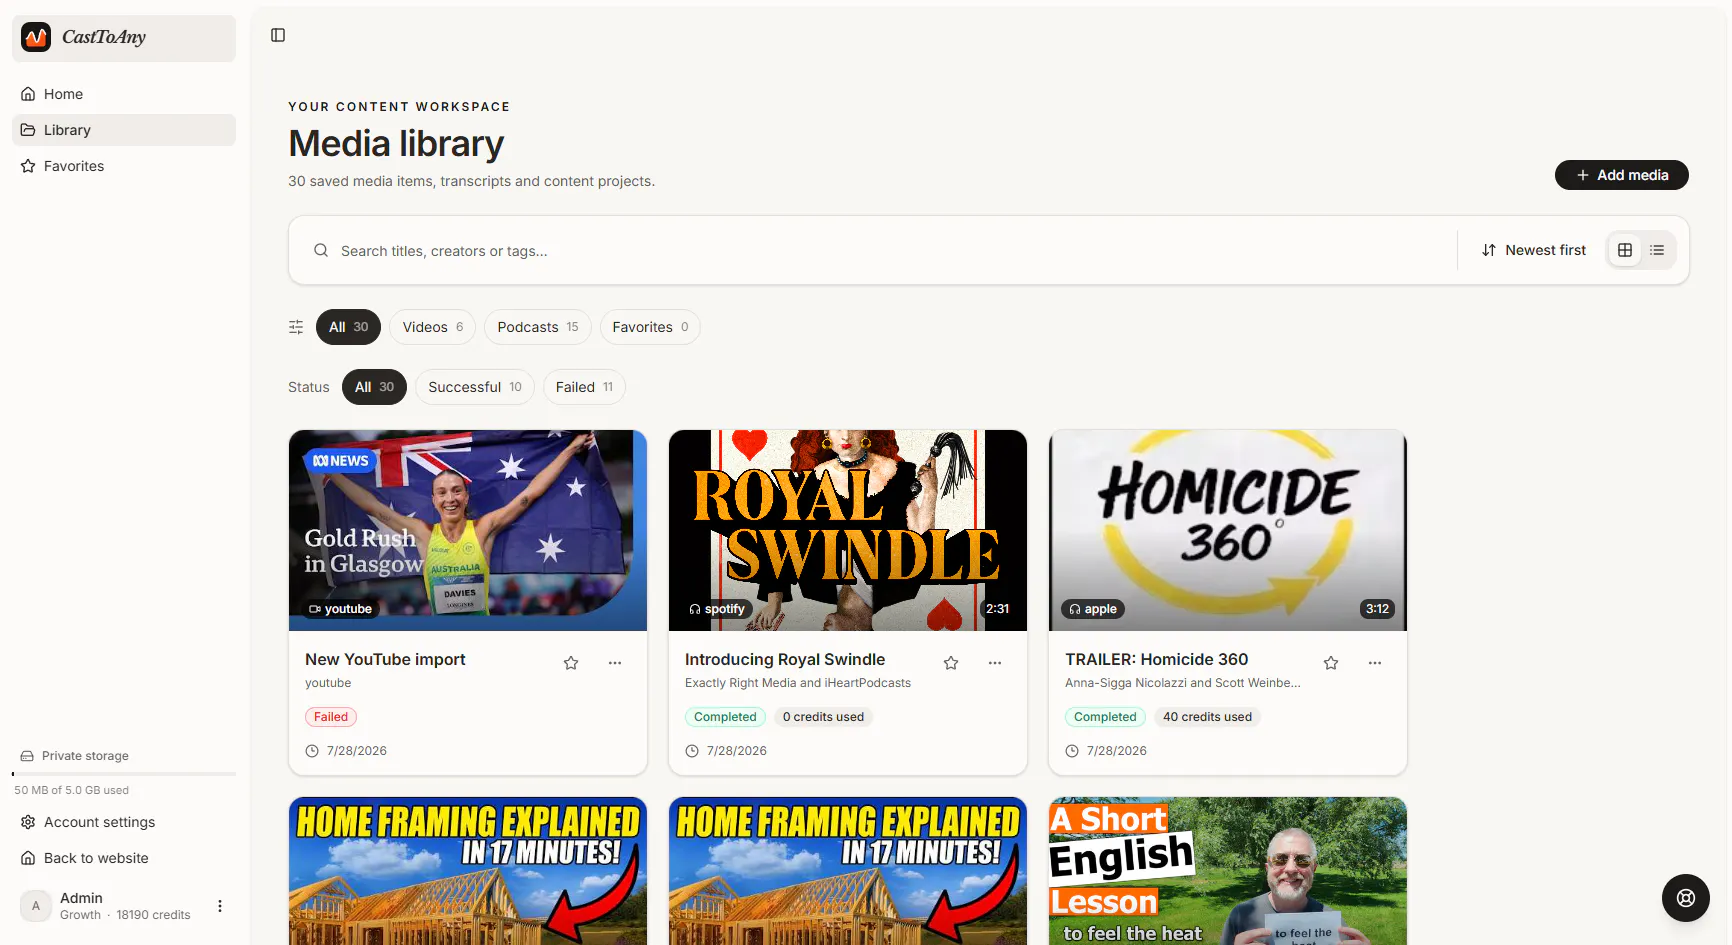The height and width of the screenshot is (945, 1732).
Task: Filter by Successful status
Action: click(x=475, y=387)
